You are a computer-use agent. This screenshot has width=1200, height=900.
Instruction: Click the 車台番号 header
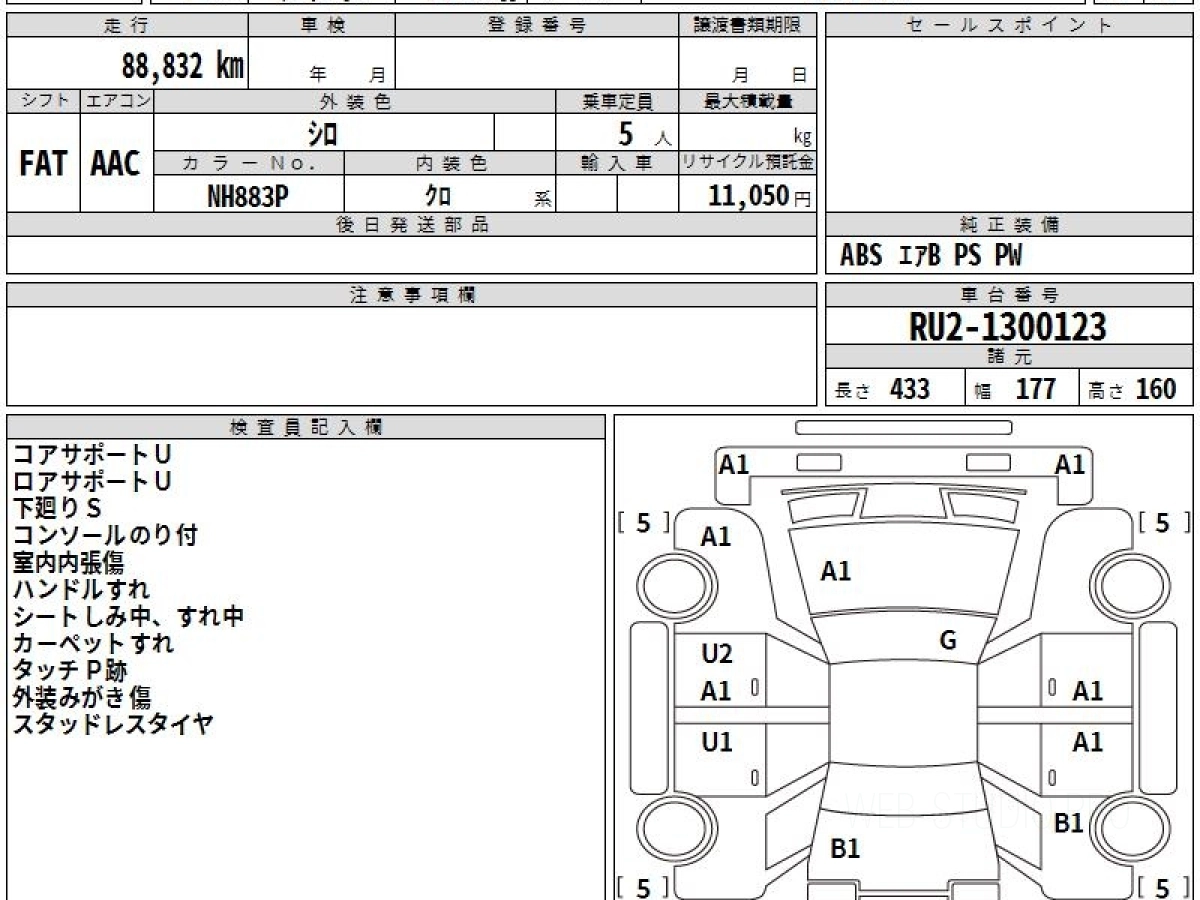(x=1010, y=295)
